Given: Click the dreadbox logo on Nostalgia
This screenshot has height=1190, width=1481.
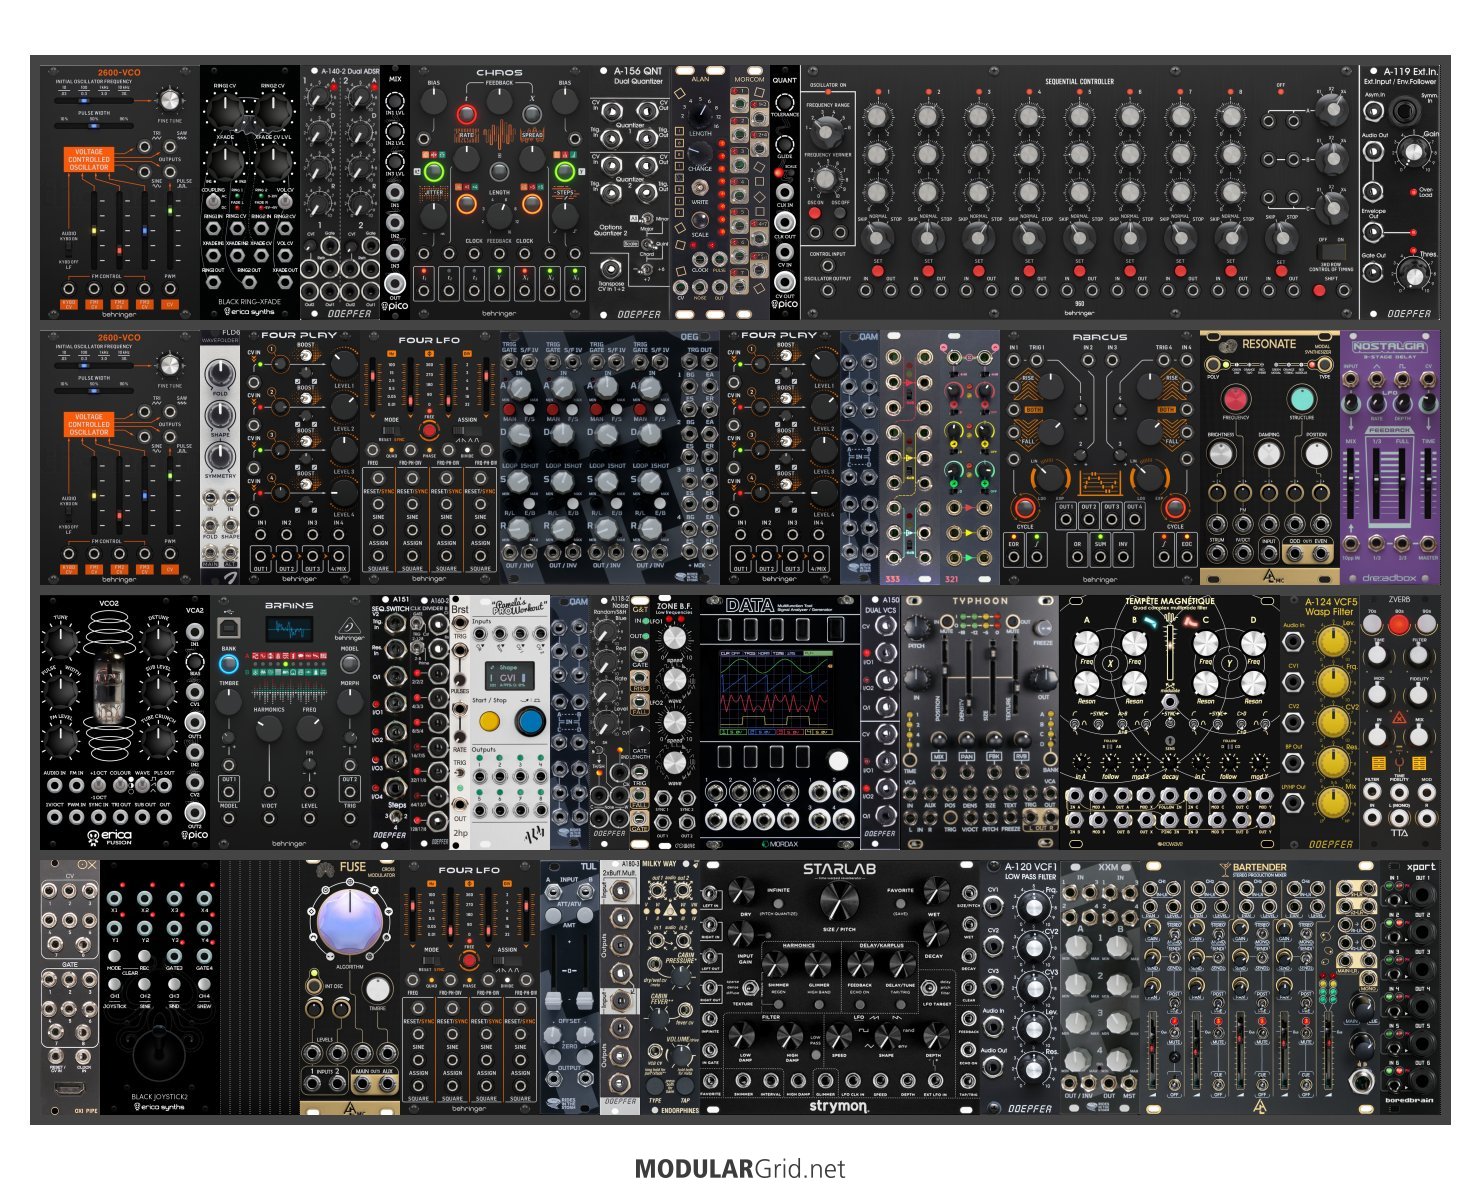Looking at the screenshot, I should [1390, 578].
